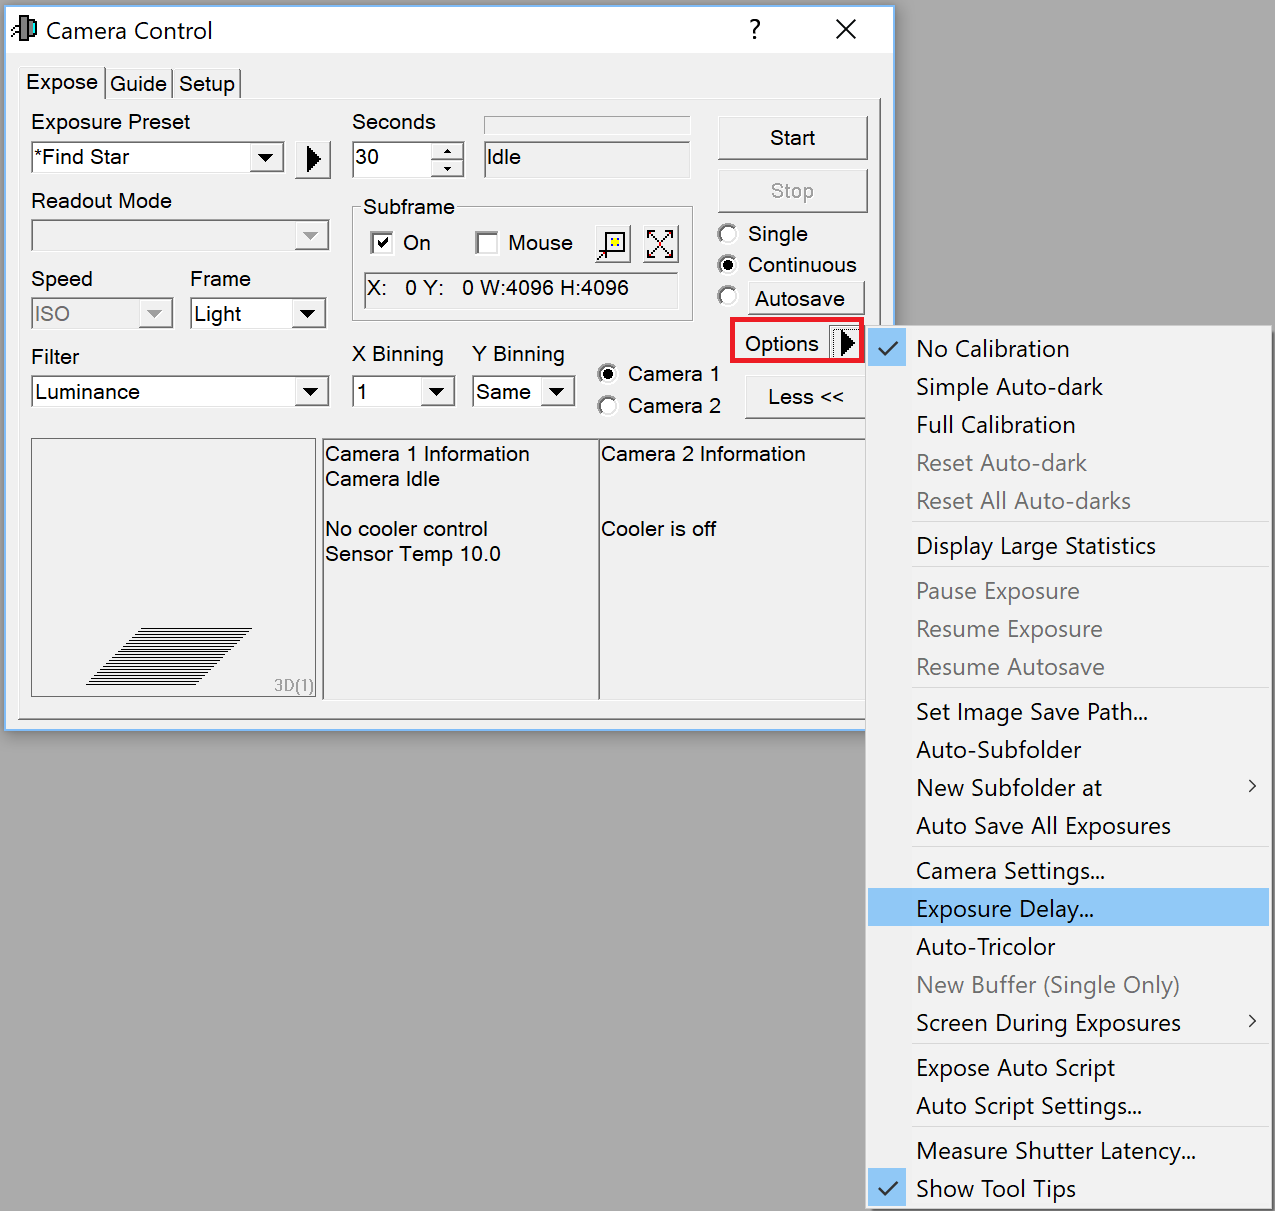The width and height of the screenshot is (1275, 1211).
Task: Click the Seconds input field
Action: coord(391,158)
